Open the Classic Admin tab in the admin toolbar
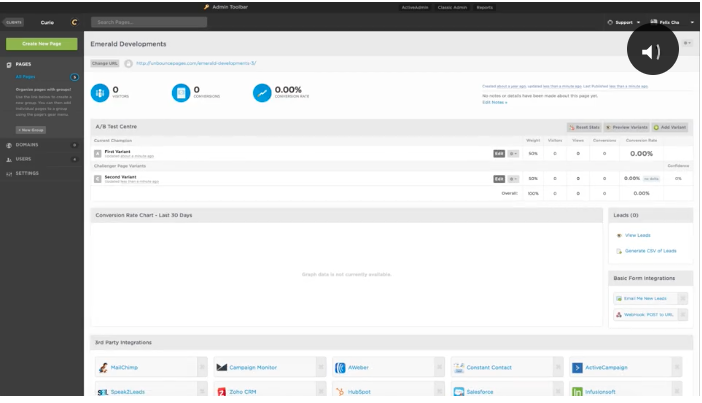 pos(452,8)
